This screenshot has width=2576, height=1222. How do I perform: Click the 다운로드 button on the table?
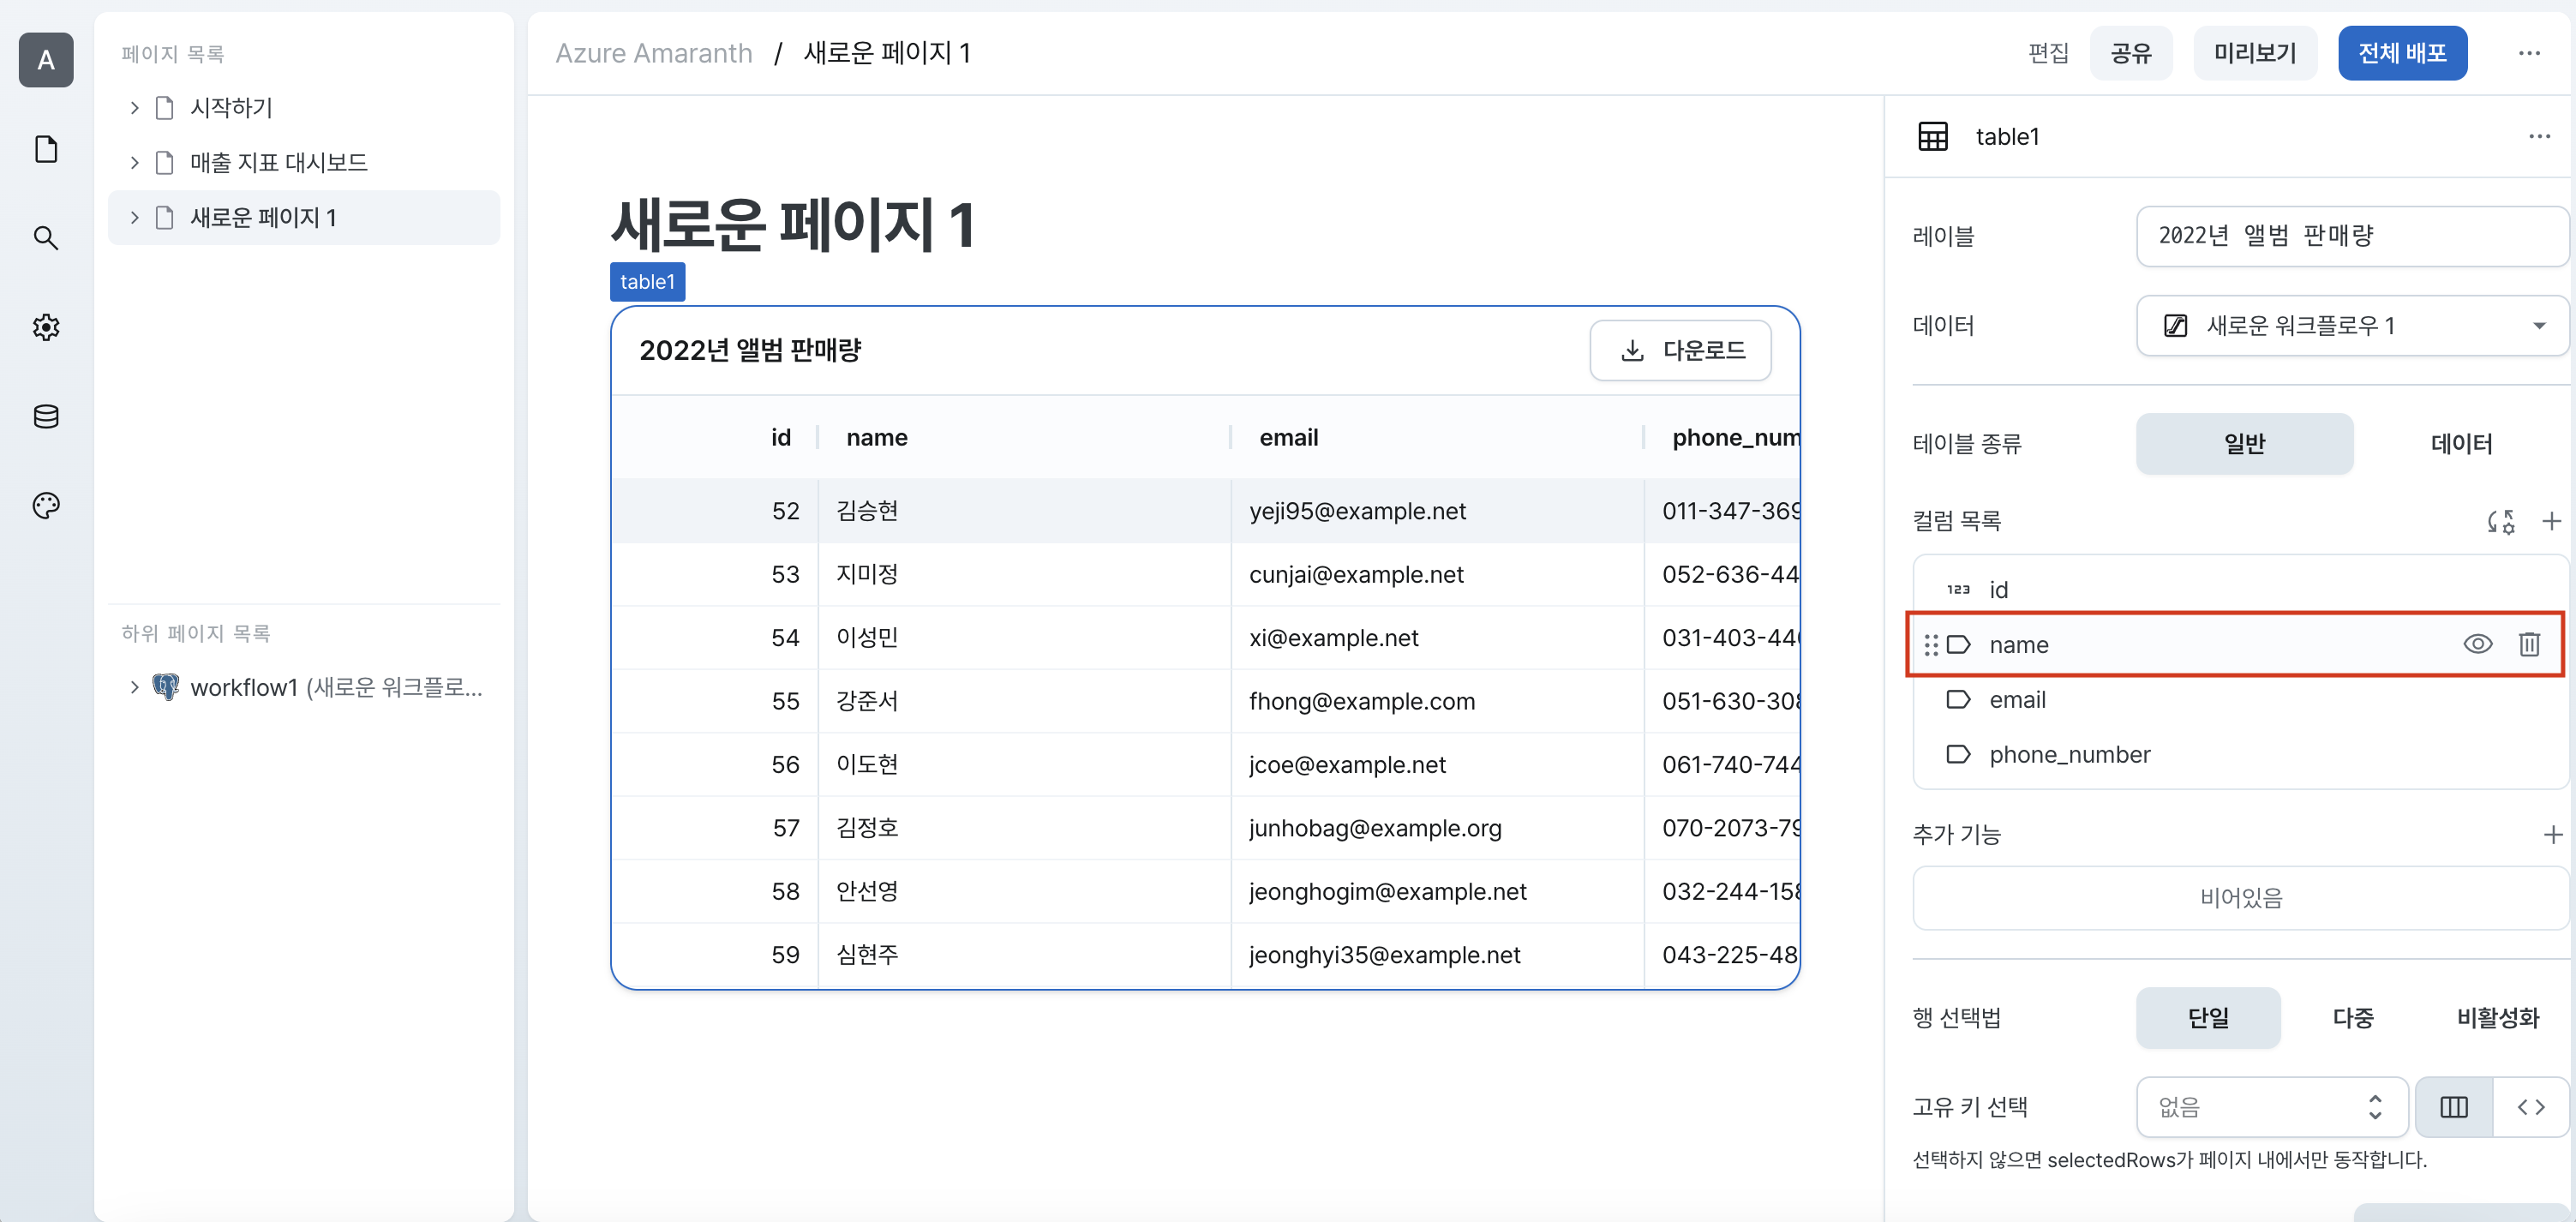click(1680, 350)
